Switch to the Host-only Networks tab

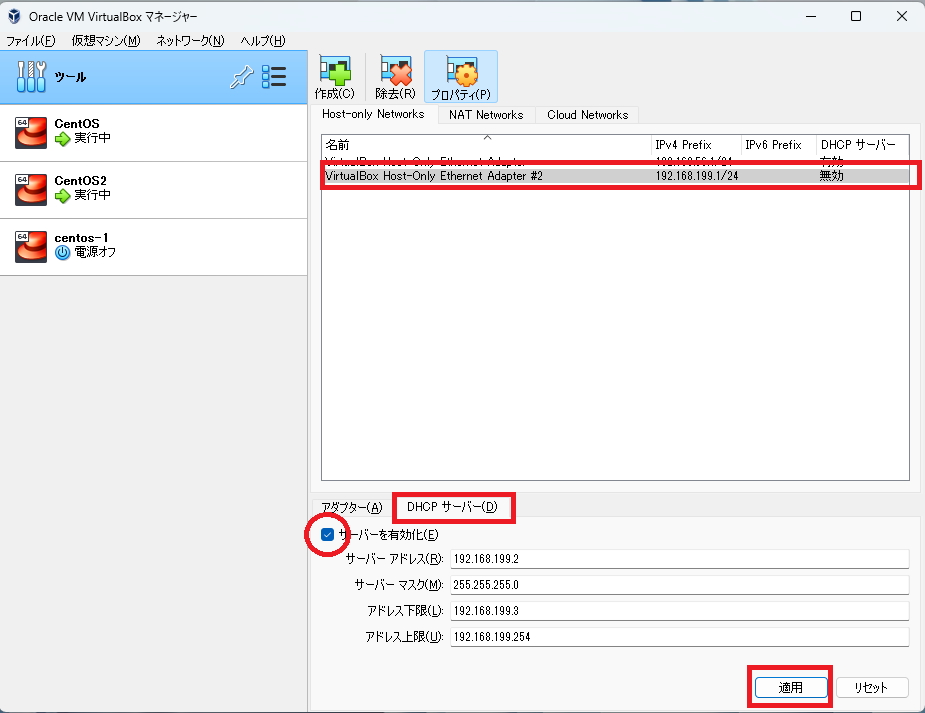(x=373, y=114)
